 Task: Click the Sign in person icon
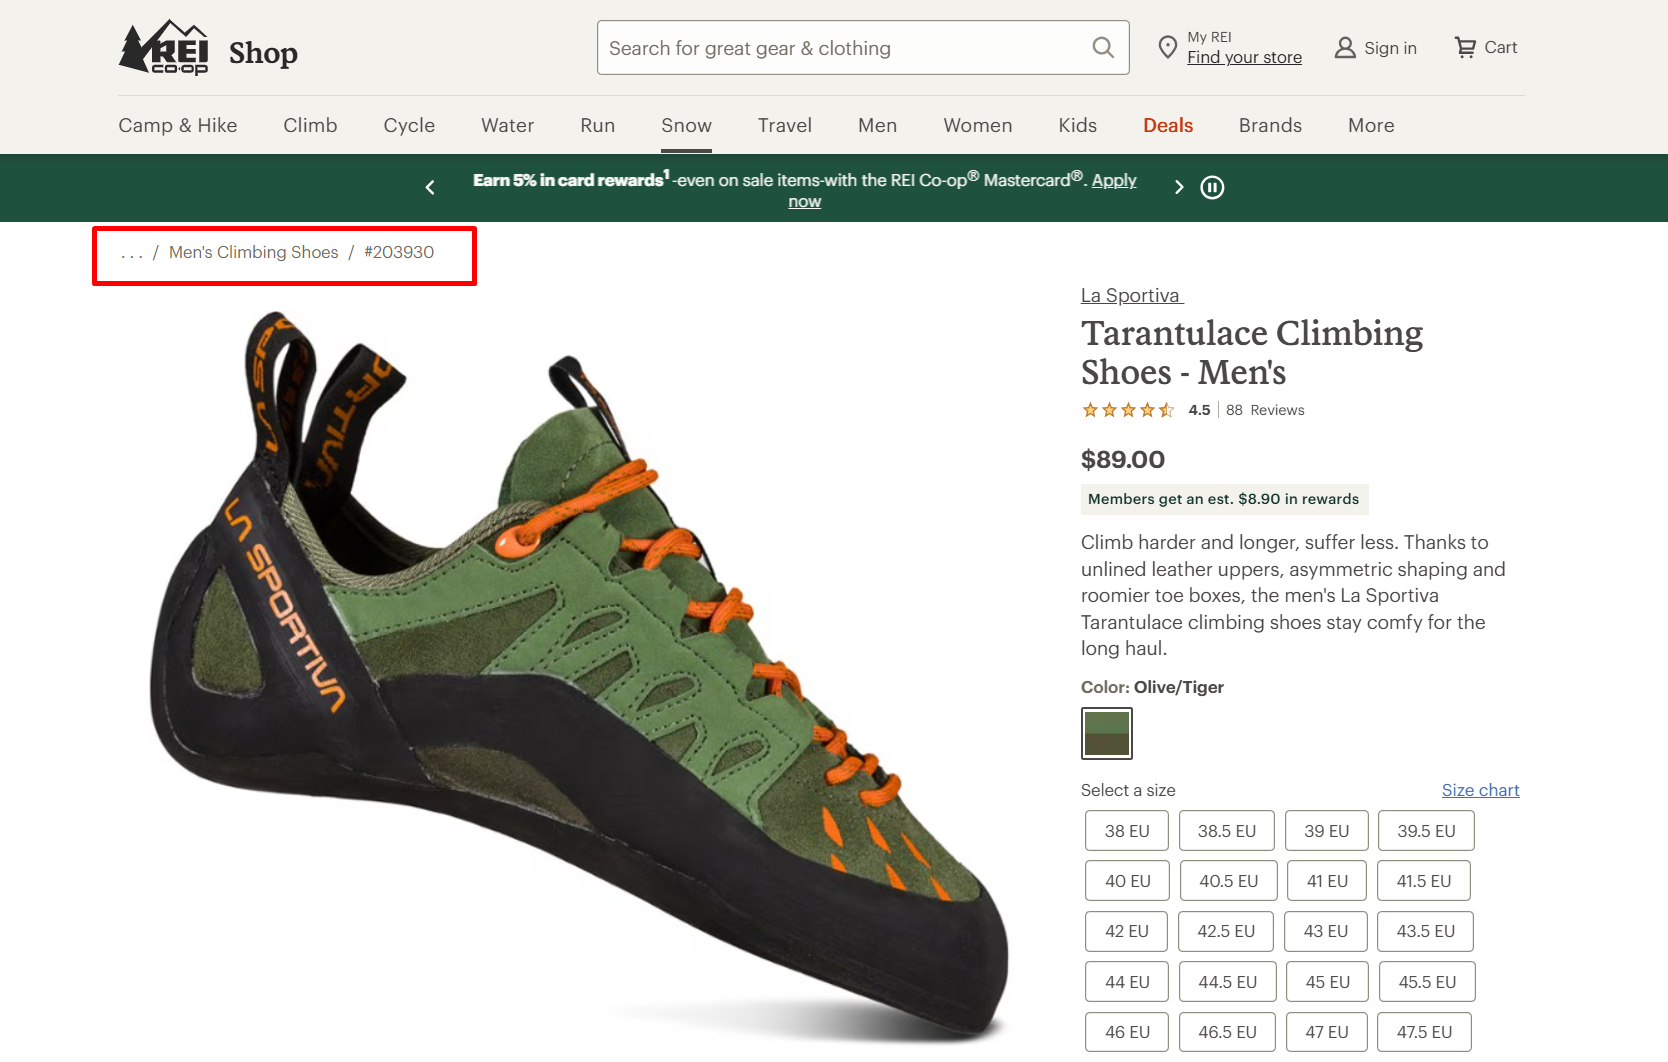point(1345,48)
